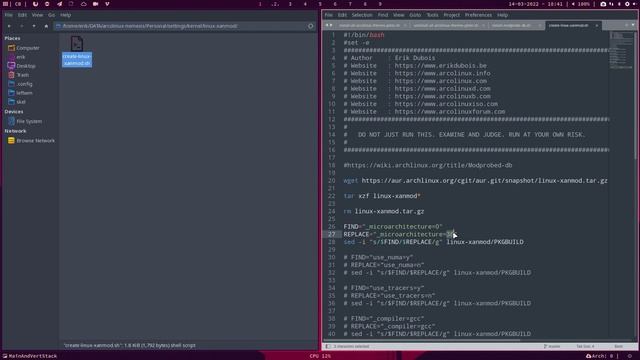Screen dimensions: 640x360
Task: Click the parent-folder arrow in file manager toolbar
Action: pos(34,26)
